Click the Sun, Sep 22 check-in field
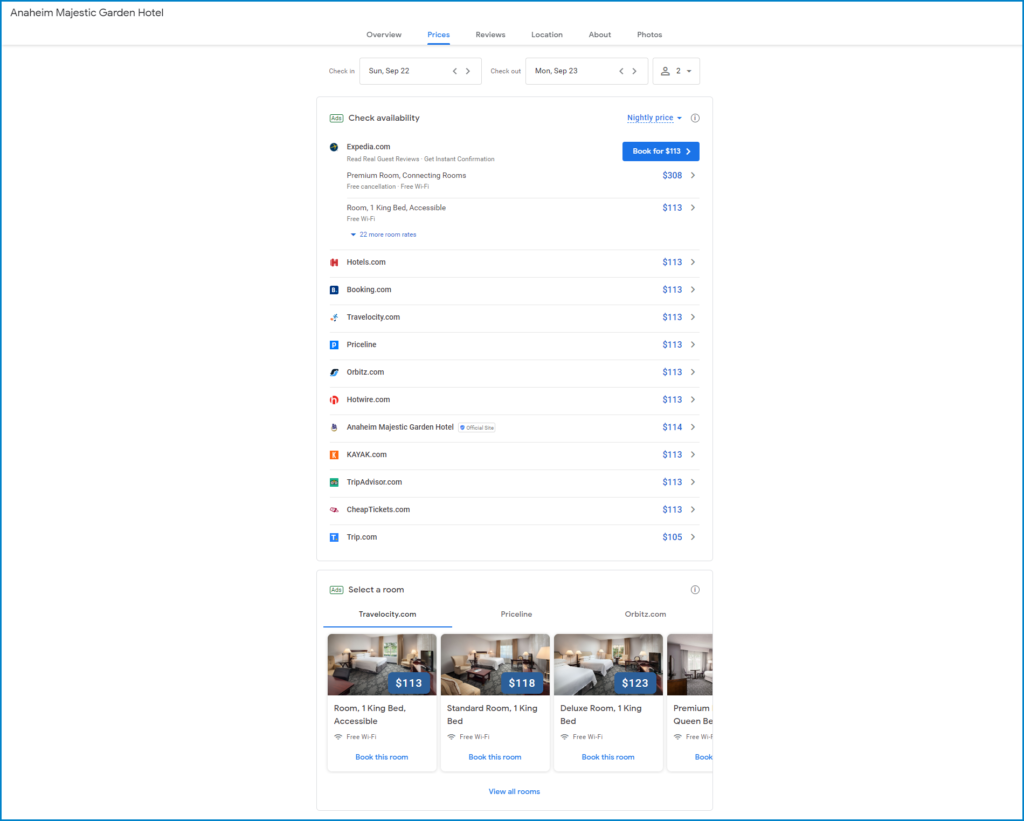Screen dimensions: 1024x821 point(420,71)
